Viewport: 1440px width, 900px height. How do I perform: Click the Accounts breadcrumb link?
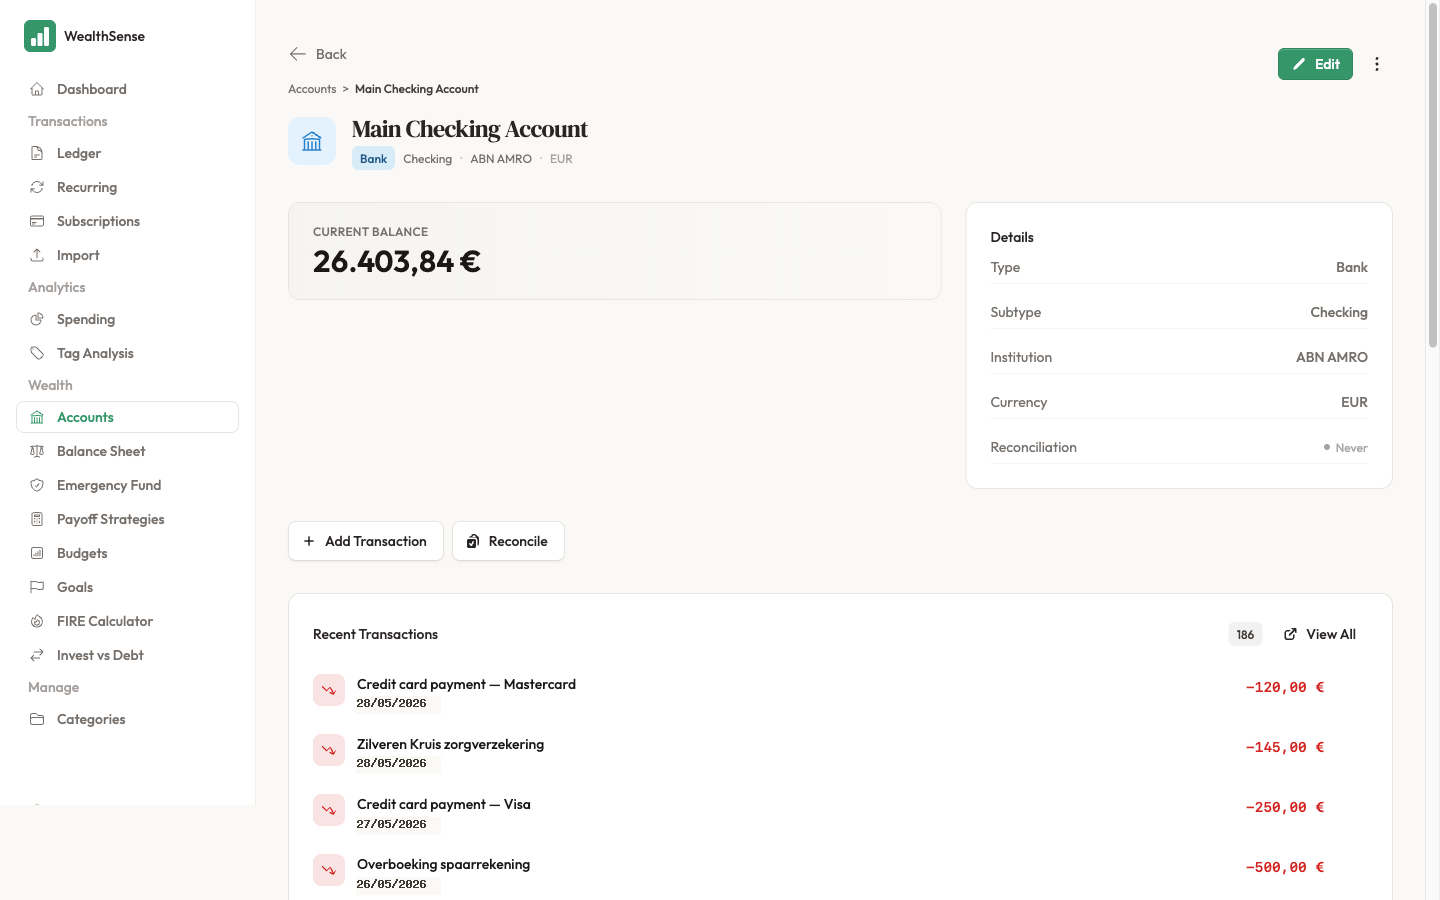312,89
